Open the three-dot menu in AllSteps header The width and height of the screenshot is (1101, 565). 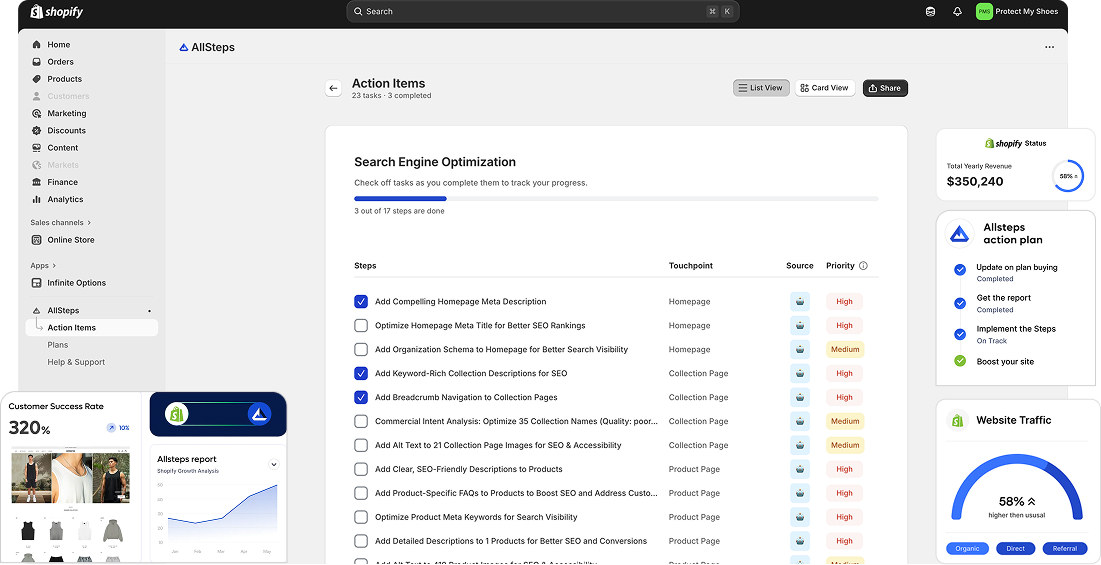pos(1049,47)
